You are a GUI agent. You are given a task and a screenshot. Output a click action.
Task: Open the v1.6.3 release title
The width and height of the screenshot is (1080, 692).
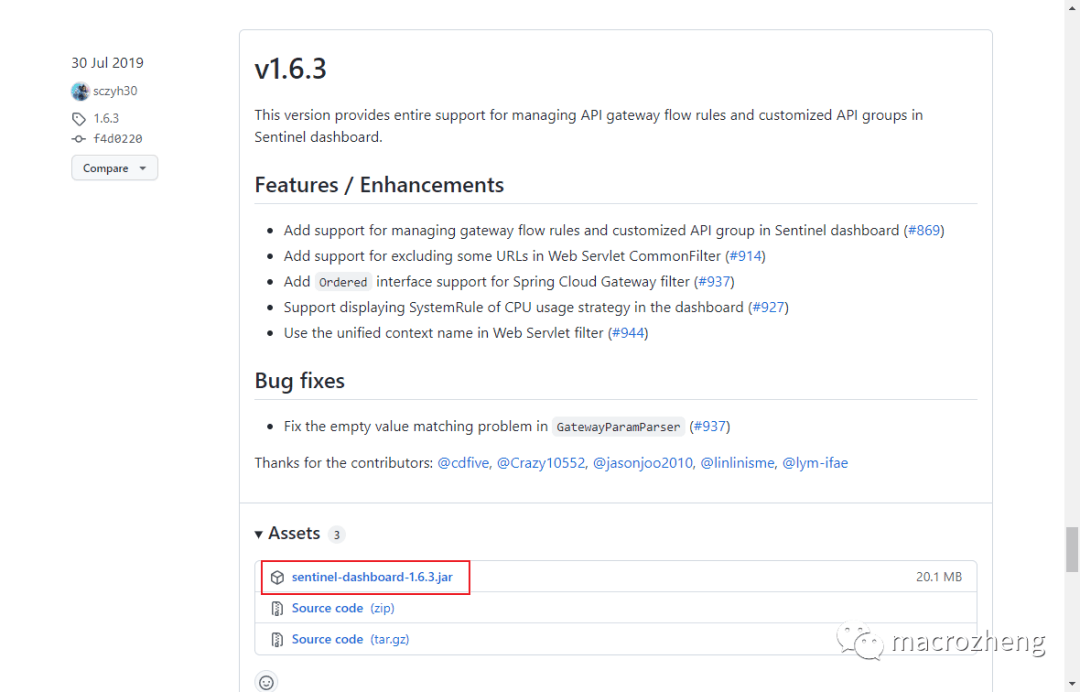point(291,69)
